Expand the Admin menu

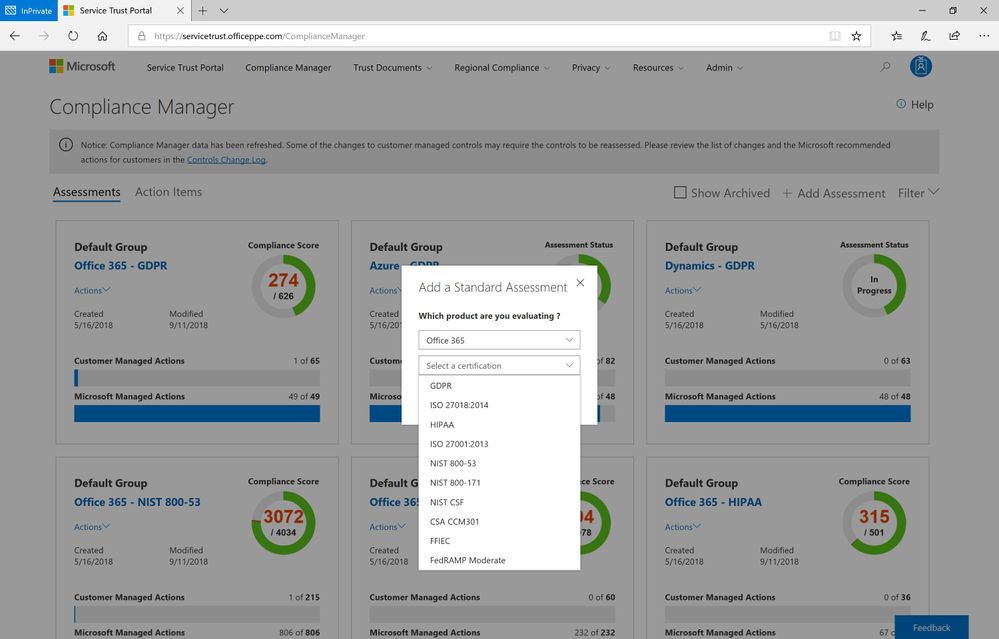pos(724,68)
